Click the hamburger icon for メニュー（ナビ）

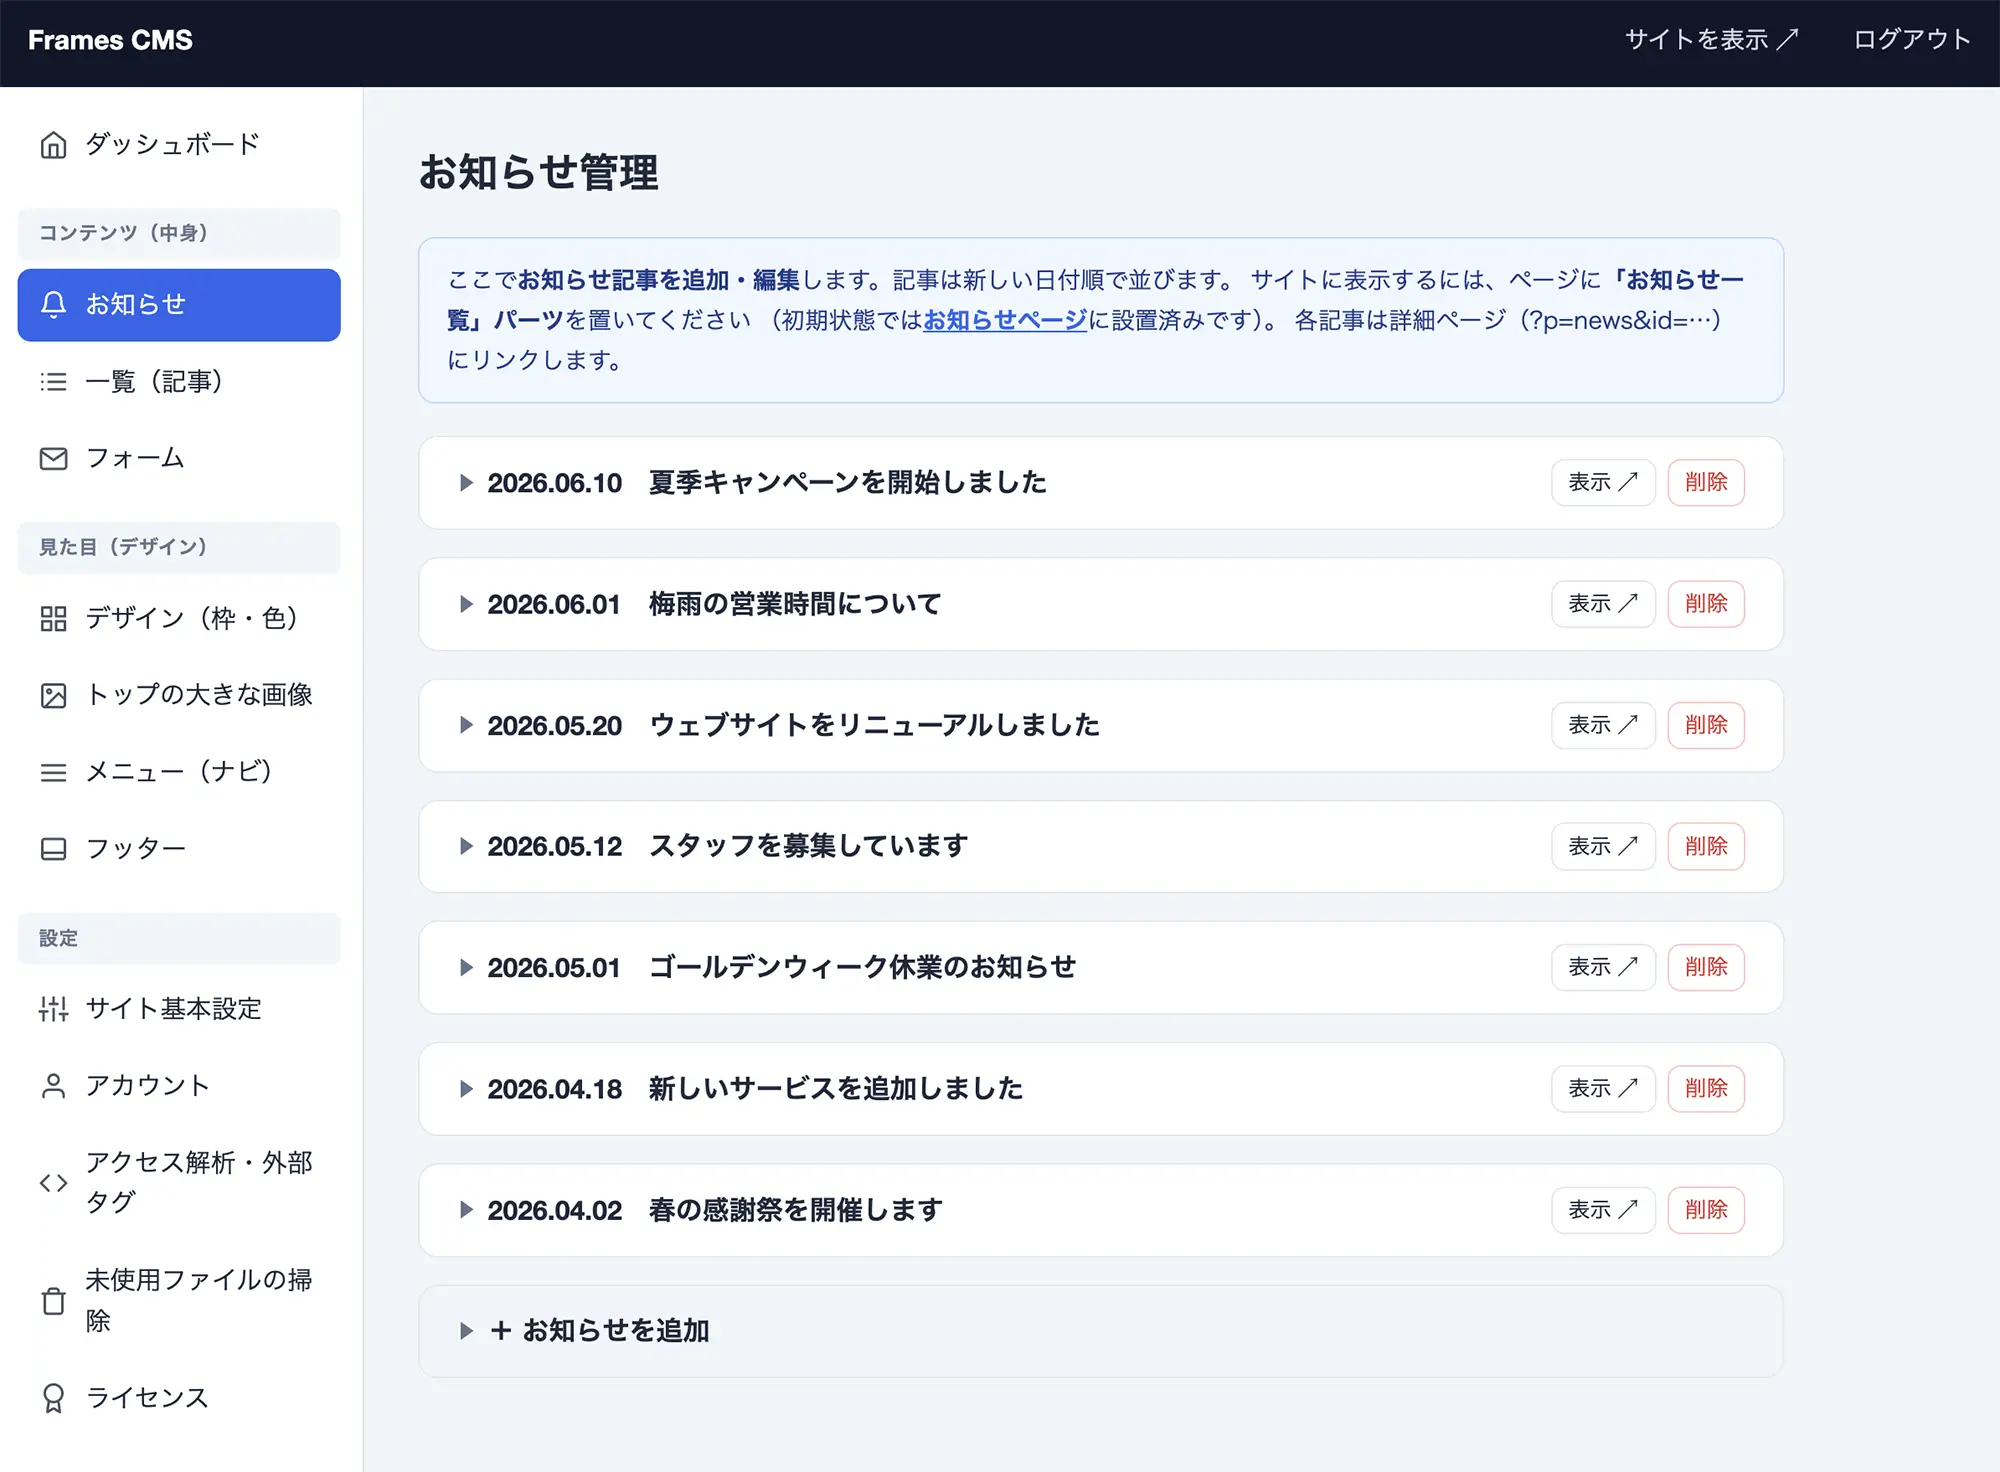click(53, 773)
